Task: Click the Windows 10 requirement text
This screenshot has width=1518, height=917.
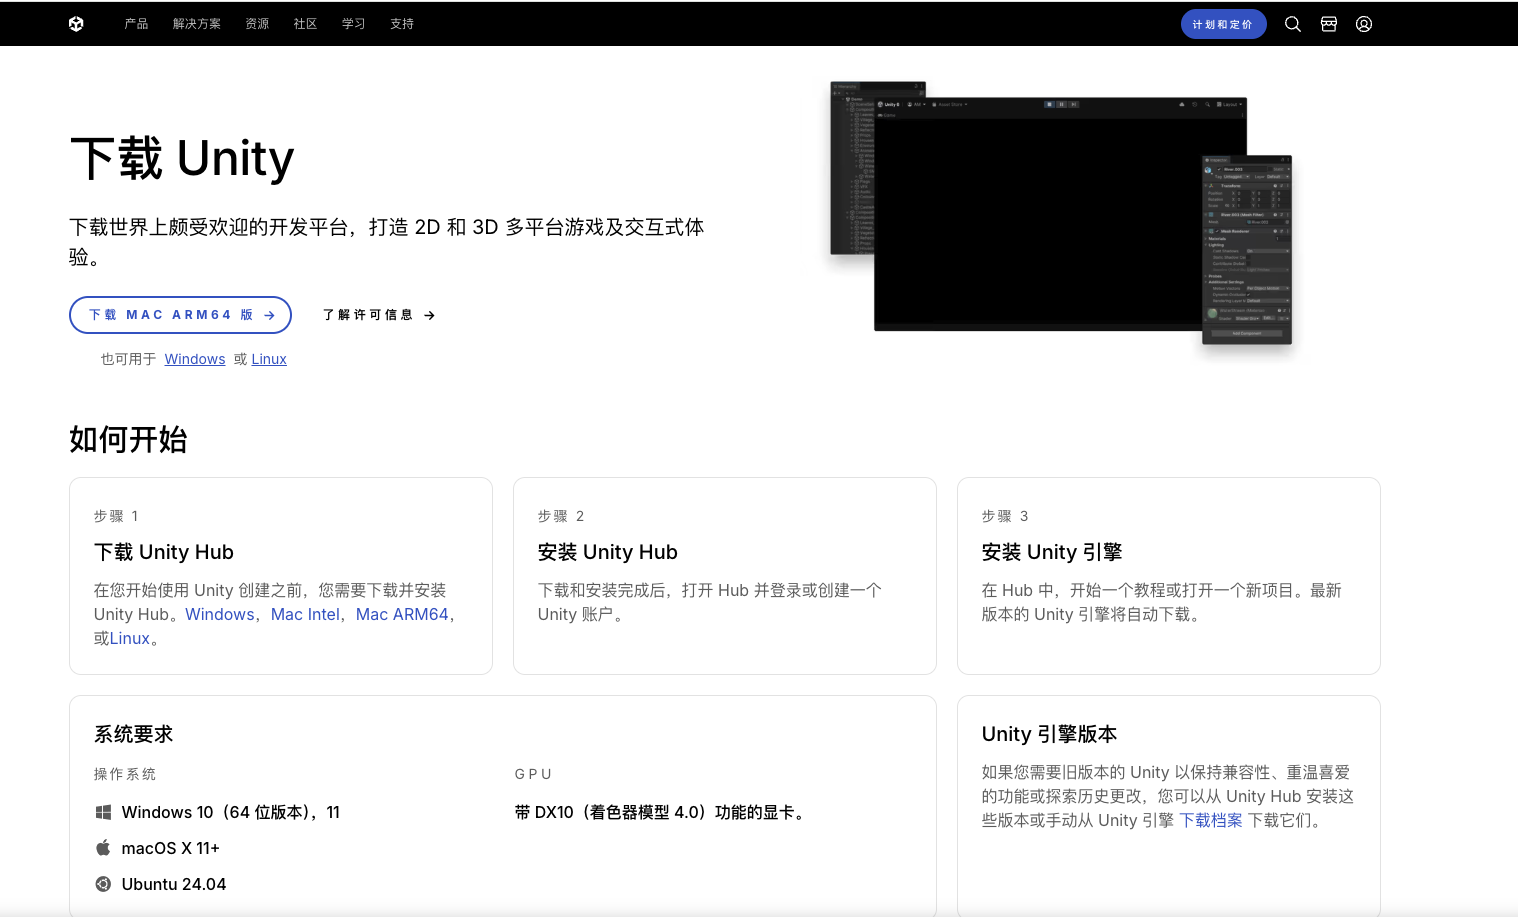Action: pos(231,812)
